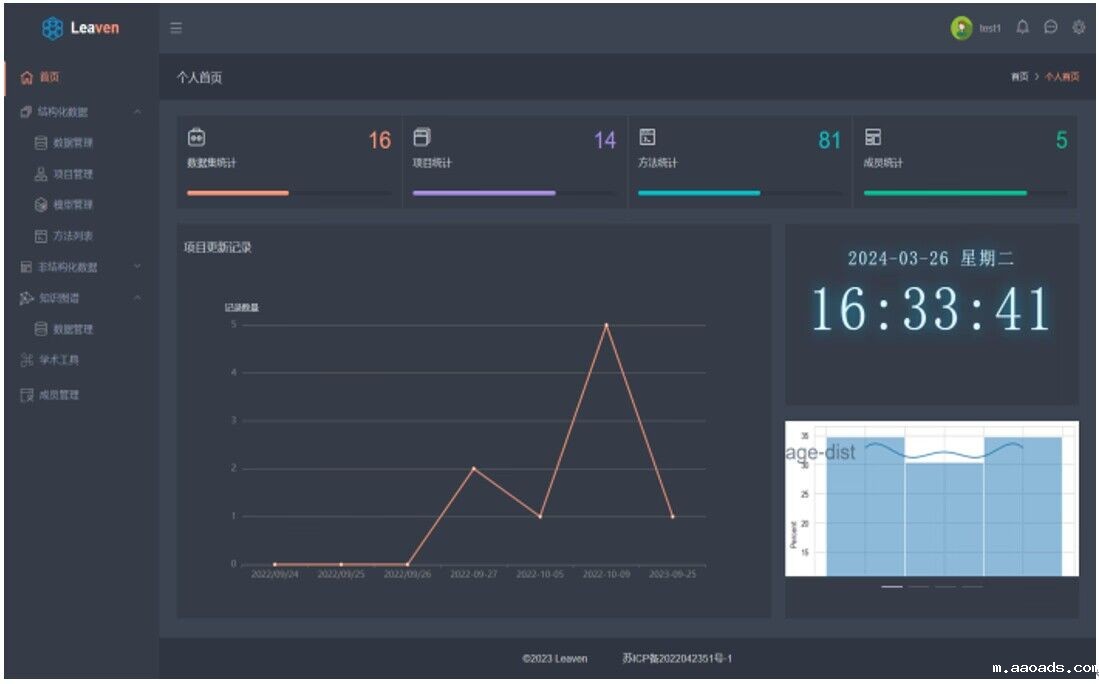Open 项目管理 in the sidebar
This screenshot has height=684, width=1099.
tap(72, 174)
